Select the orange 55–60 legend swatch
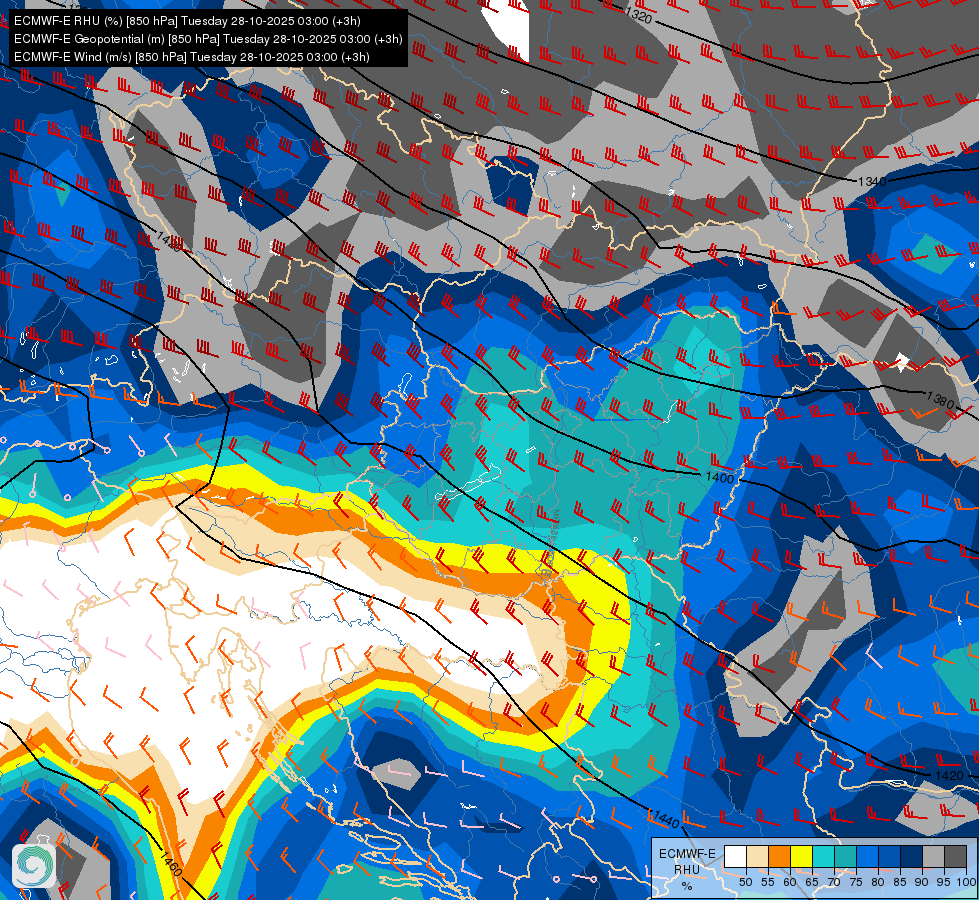The height and width of the screenshot is (900, 979). click(x=779, y=856)
